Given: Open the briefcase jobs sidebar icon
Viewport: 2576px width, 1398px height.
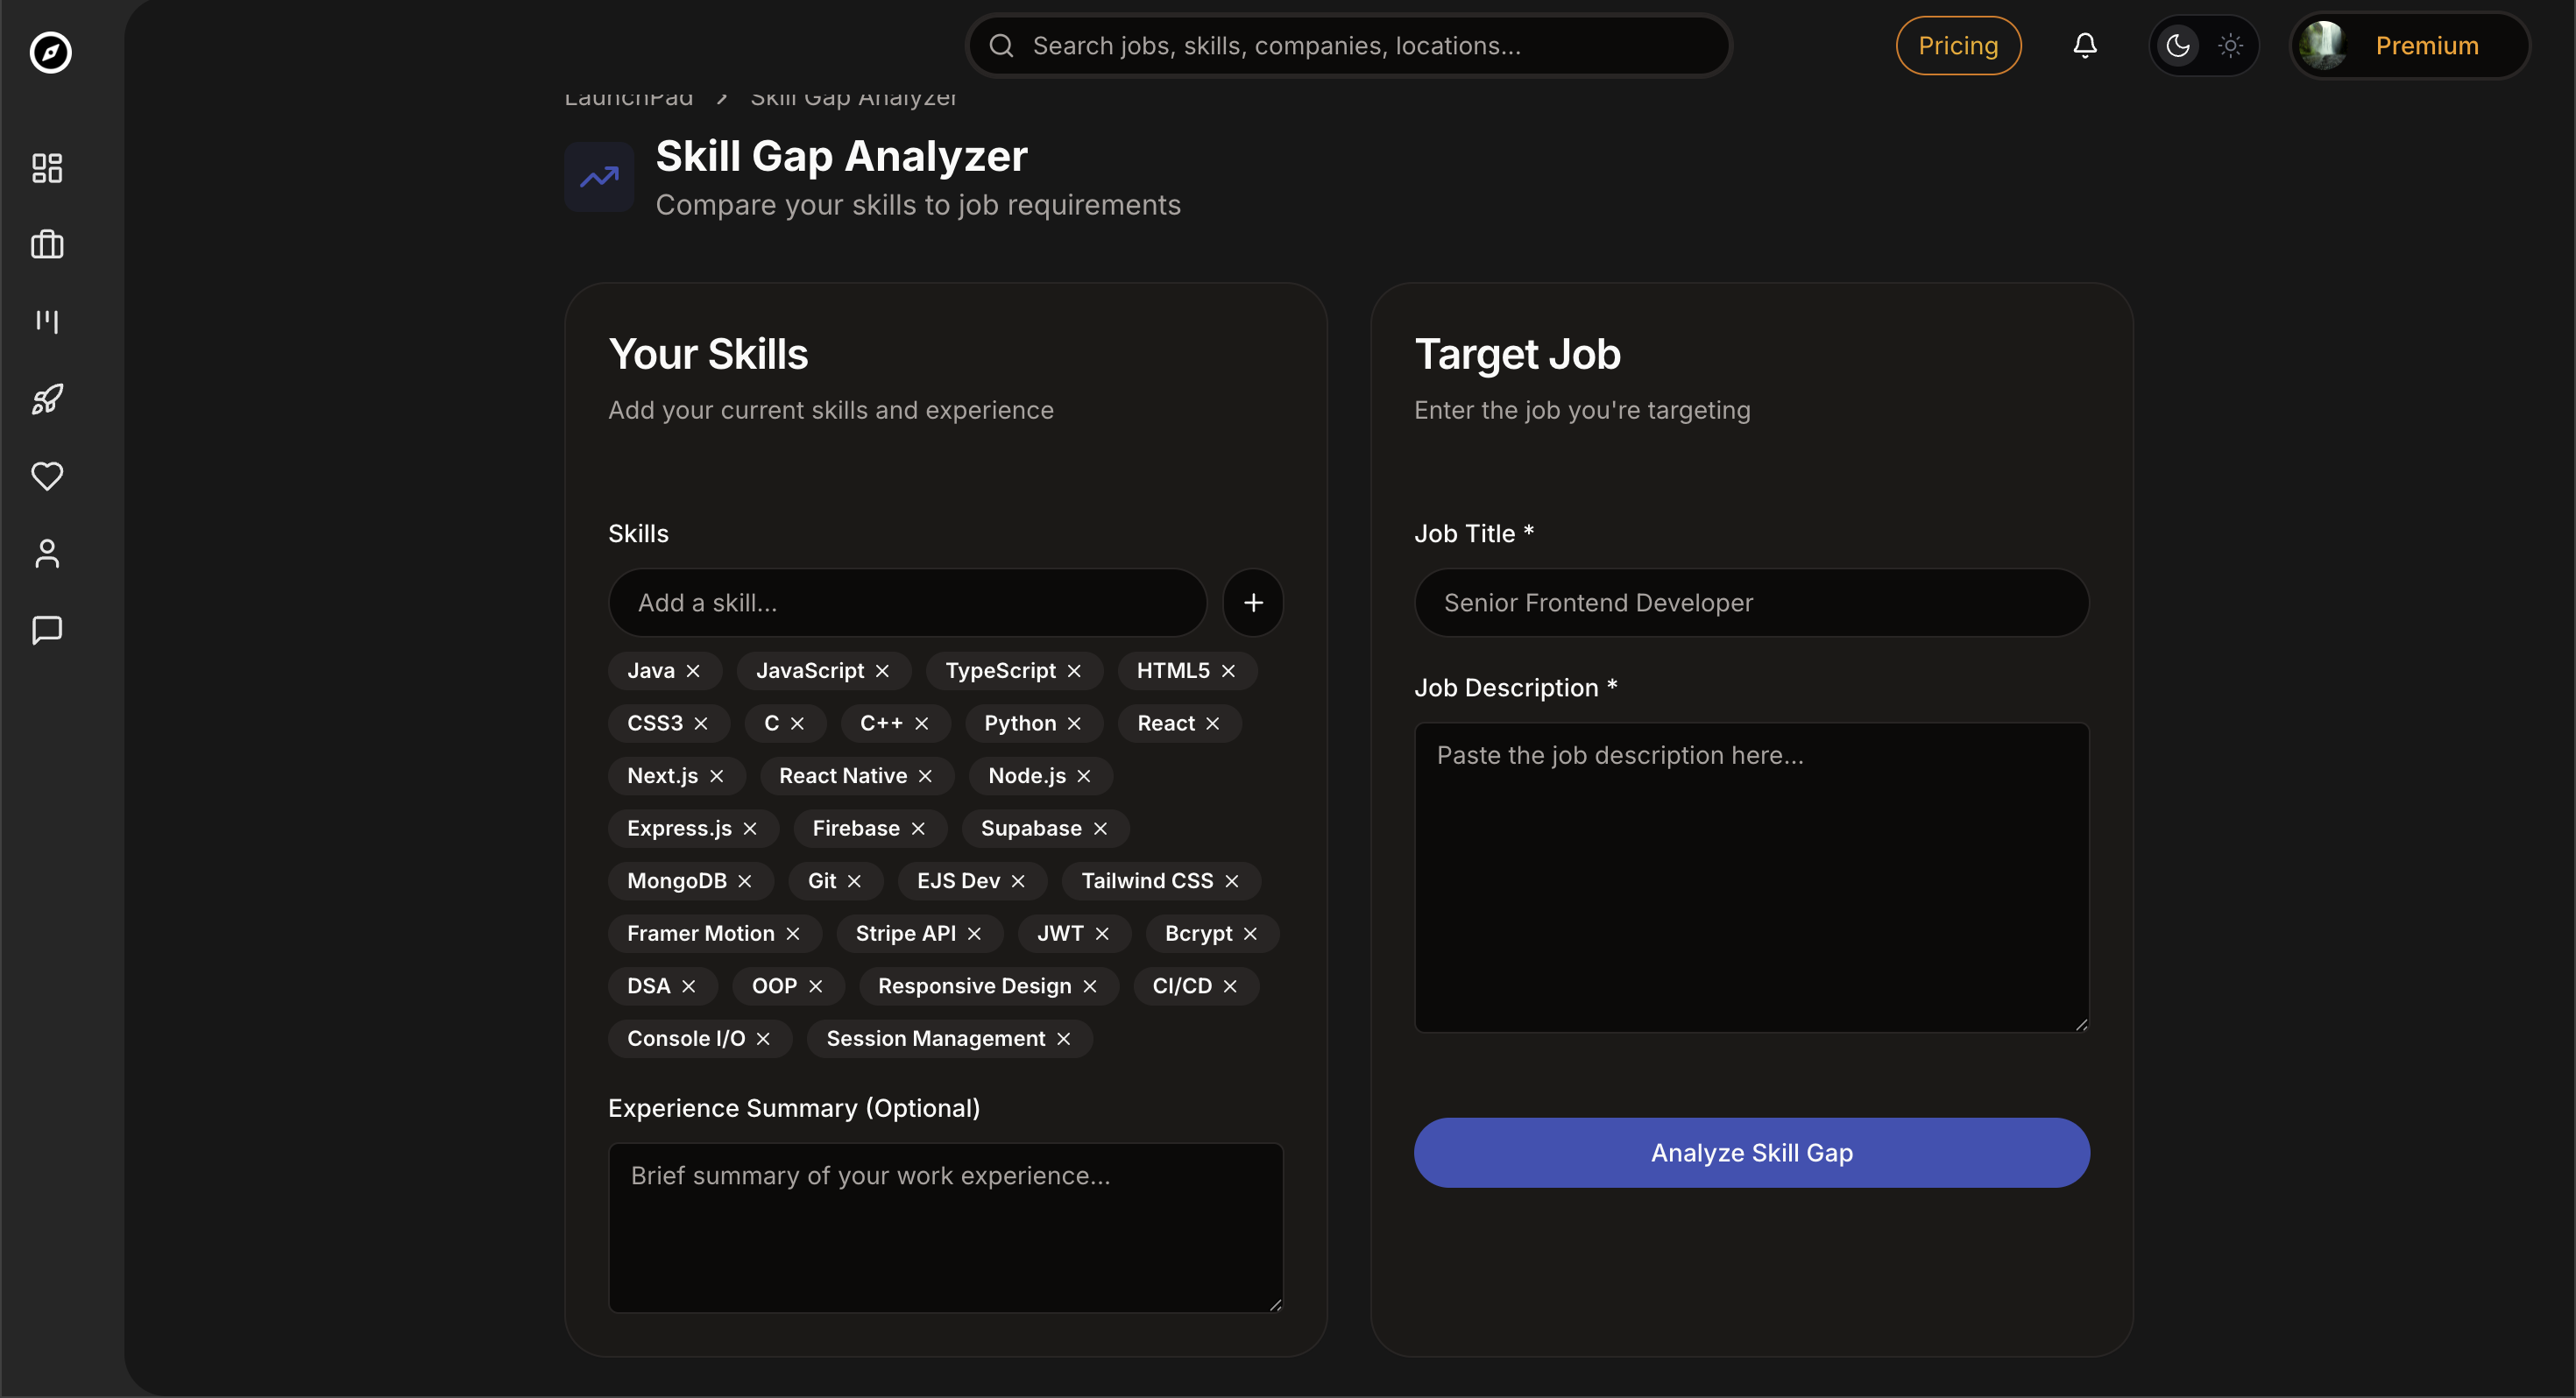Looking at the screenshot, I should (47, 245).
